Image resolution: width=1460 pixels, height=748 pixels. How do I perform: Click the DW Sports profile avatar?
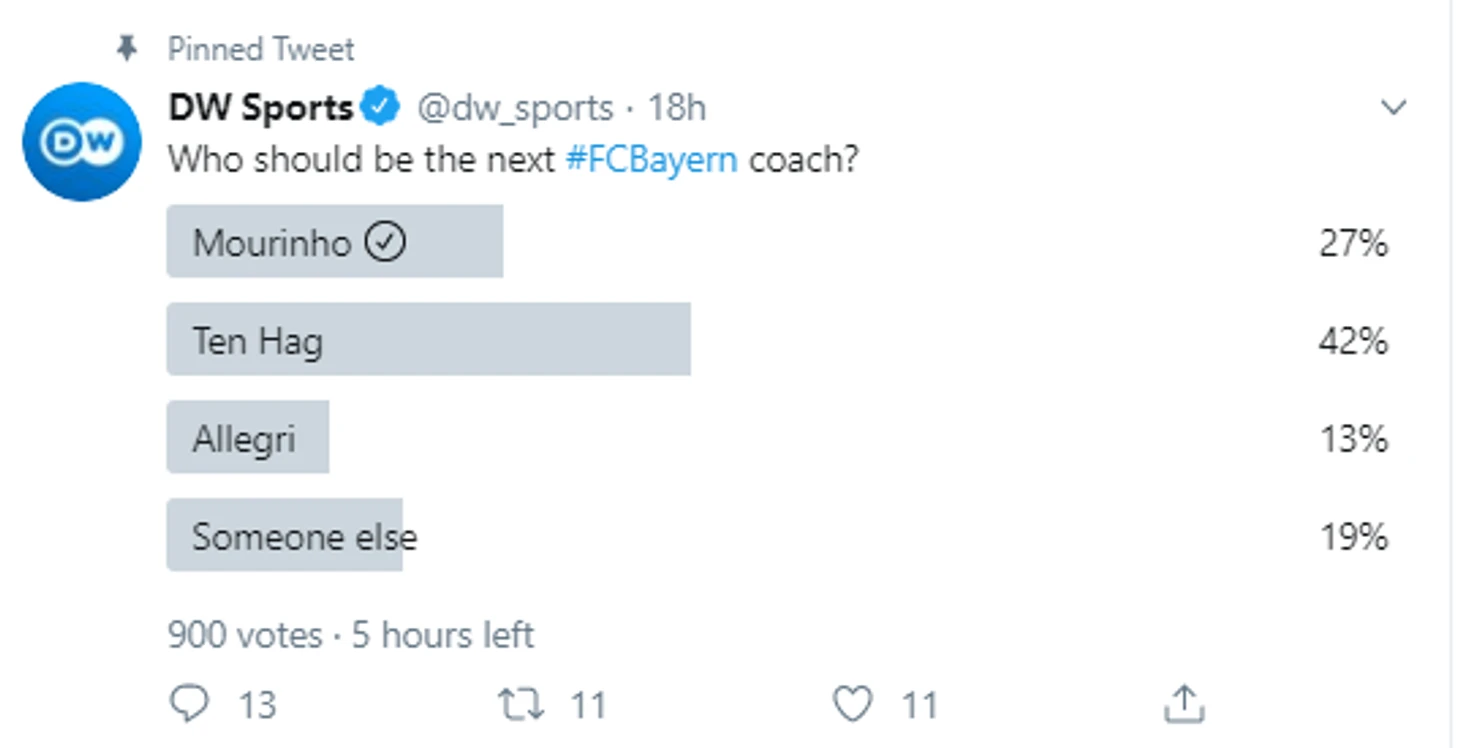click(81, 141)
